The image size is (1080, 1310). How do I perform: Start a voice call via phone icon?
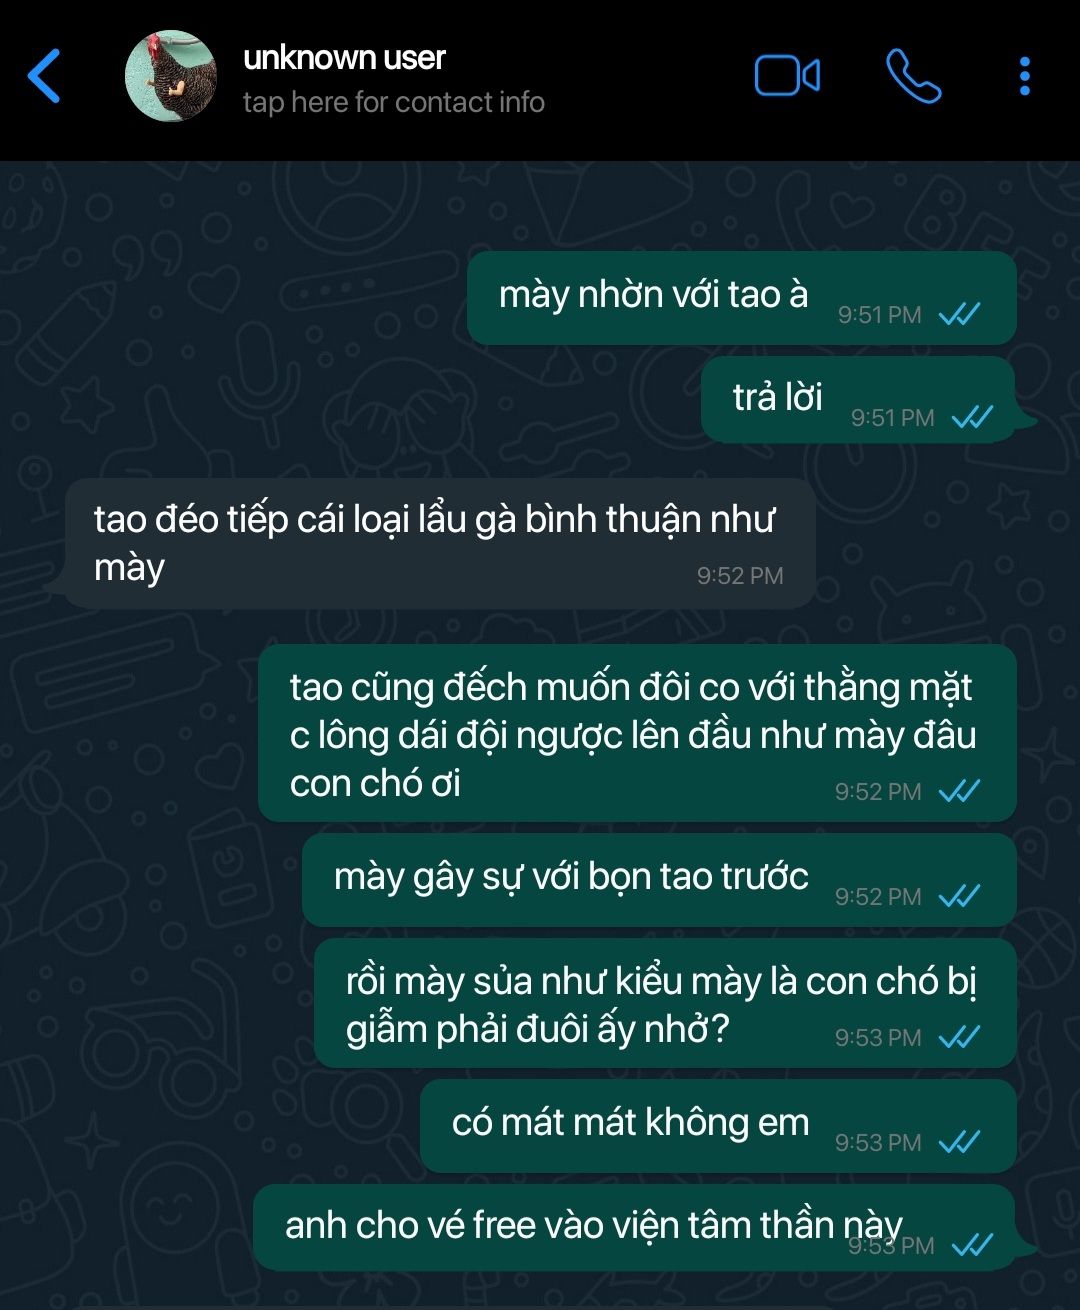tap(913, 76)
